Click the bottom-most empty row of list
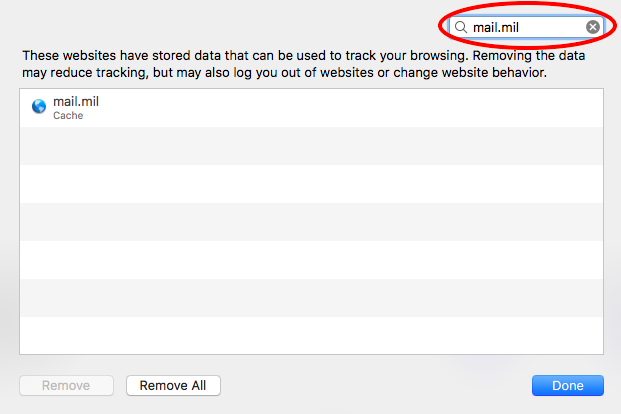 pos(311,336)
